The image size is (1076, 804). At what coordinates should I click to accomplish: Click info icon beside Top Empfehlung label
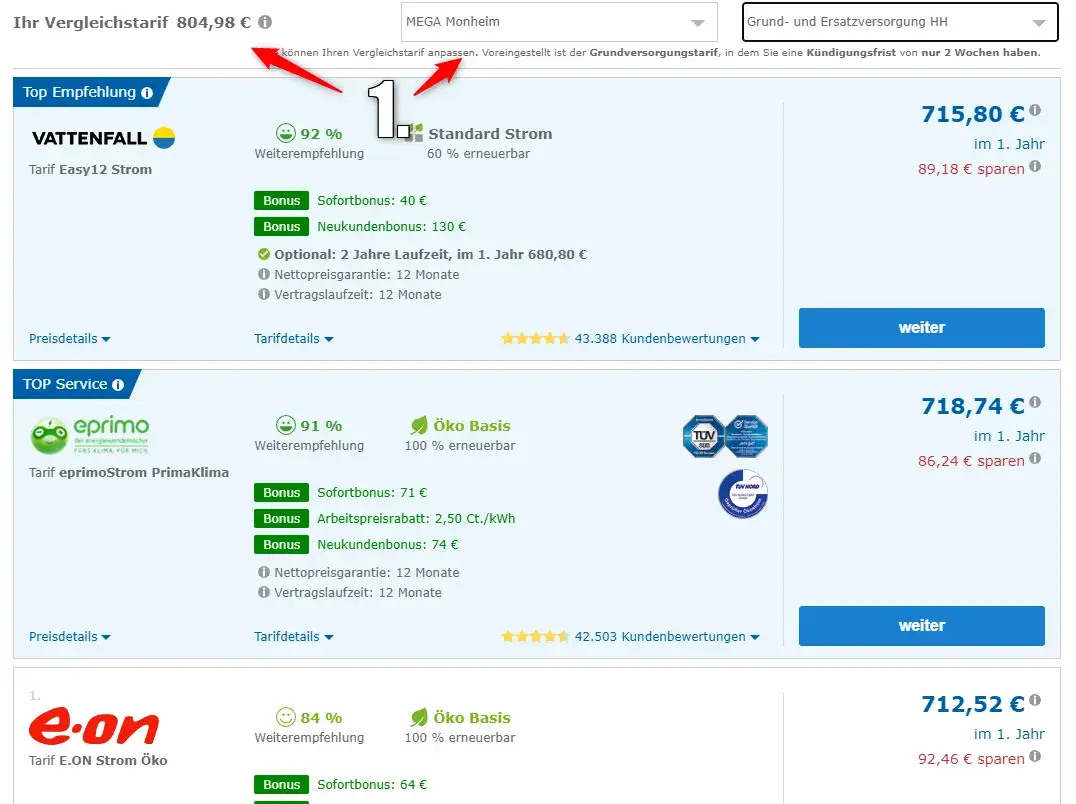tap(147, 93)
